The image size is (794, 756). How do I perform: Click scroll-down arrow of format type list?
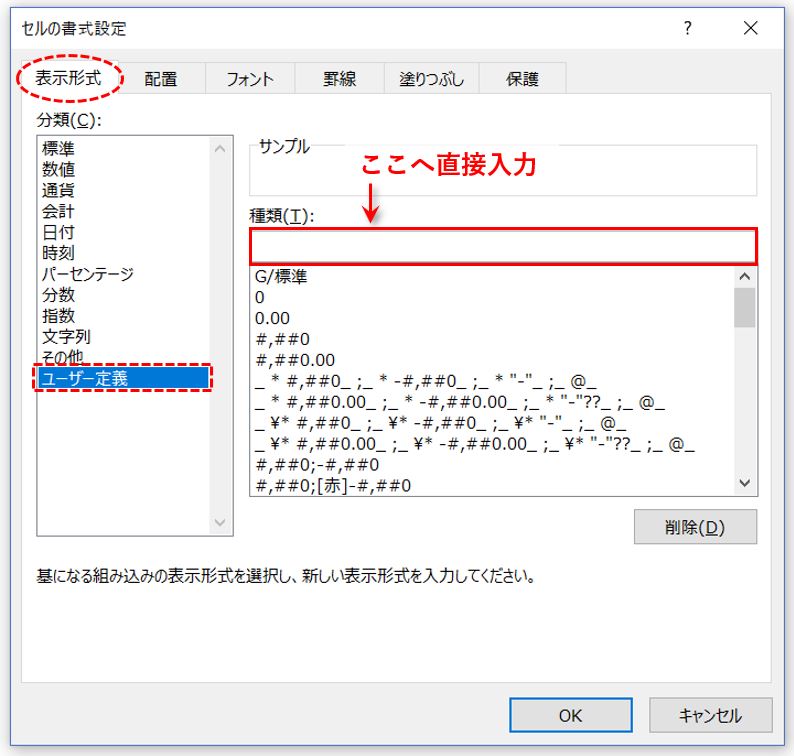point(744,483)
